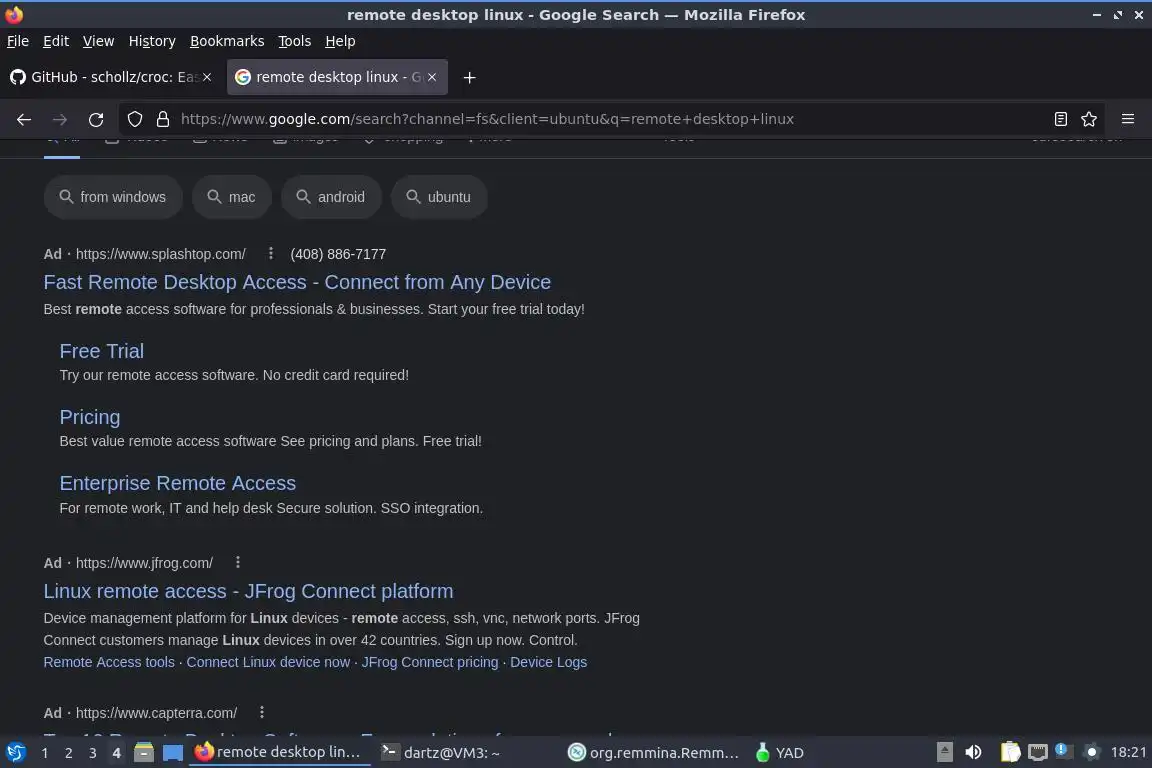Click the 18:21 clock in taskbar
Image resolution: width=1152 pixels, height=768 pixels.
coord(1128,752)
